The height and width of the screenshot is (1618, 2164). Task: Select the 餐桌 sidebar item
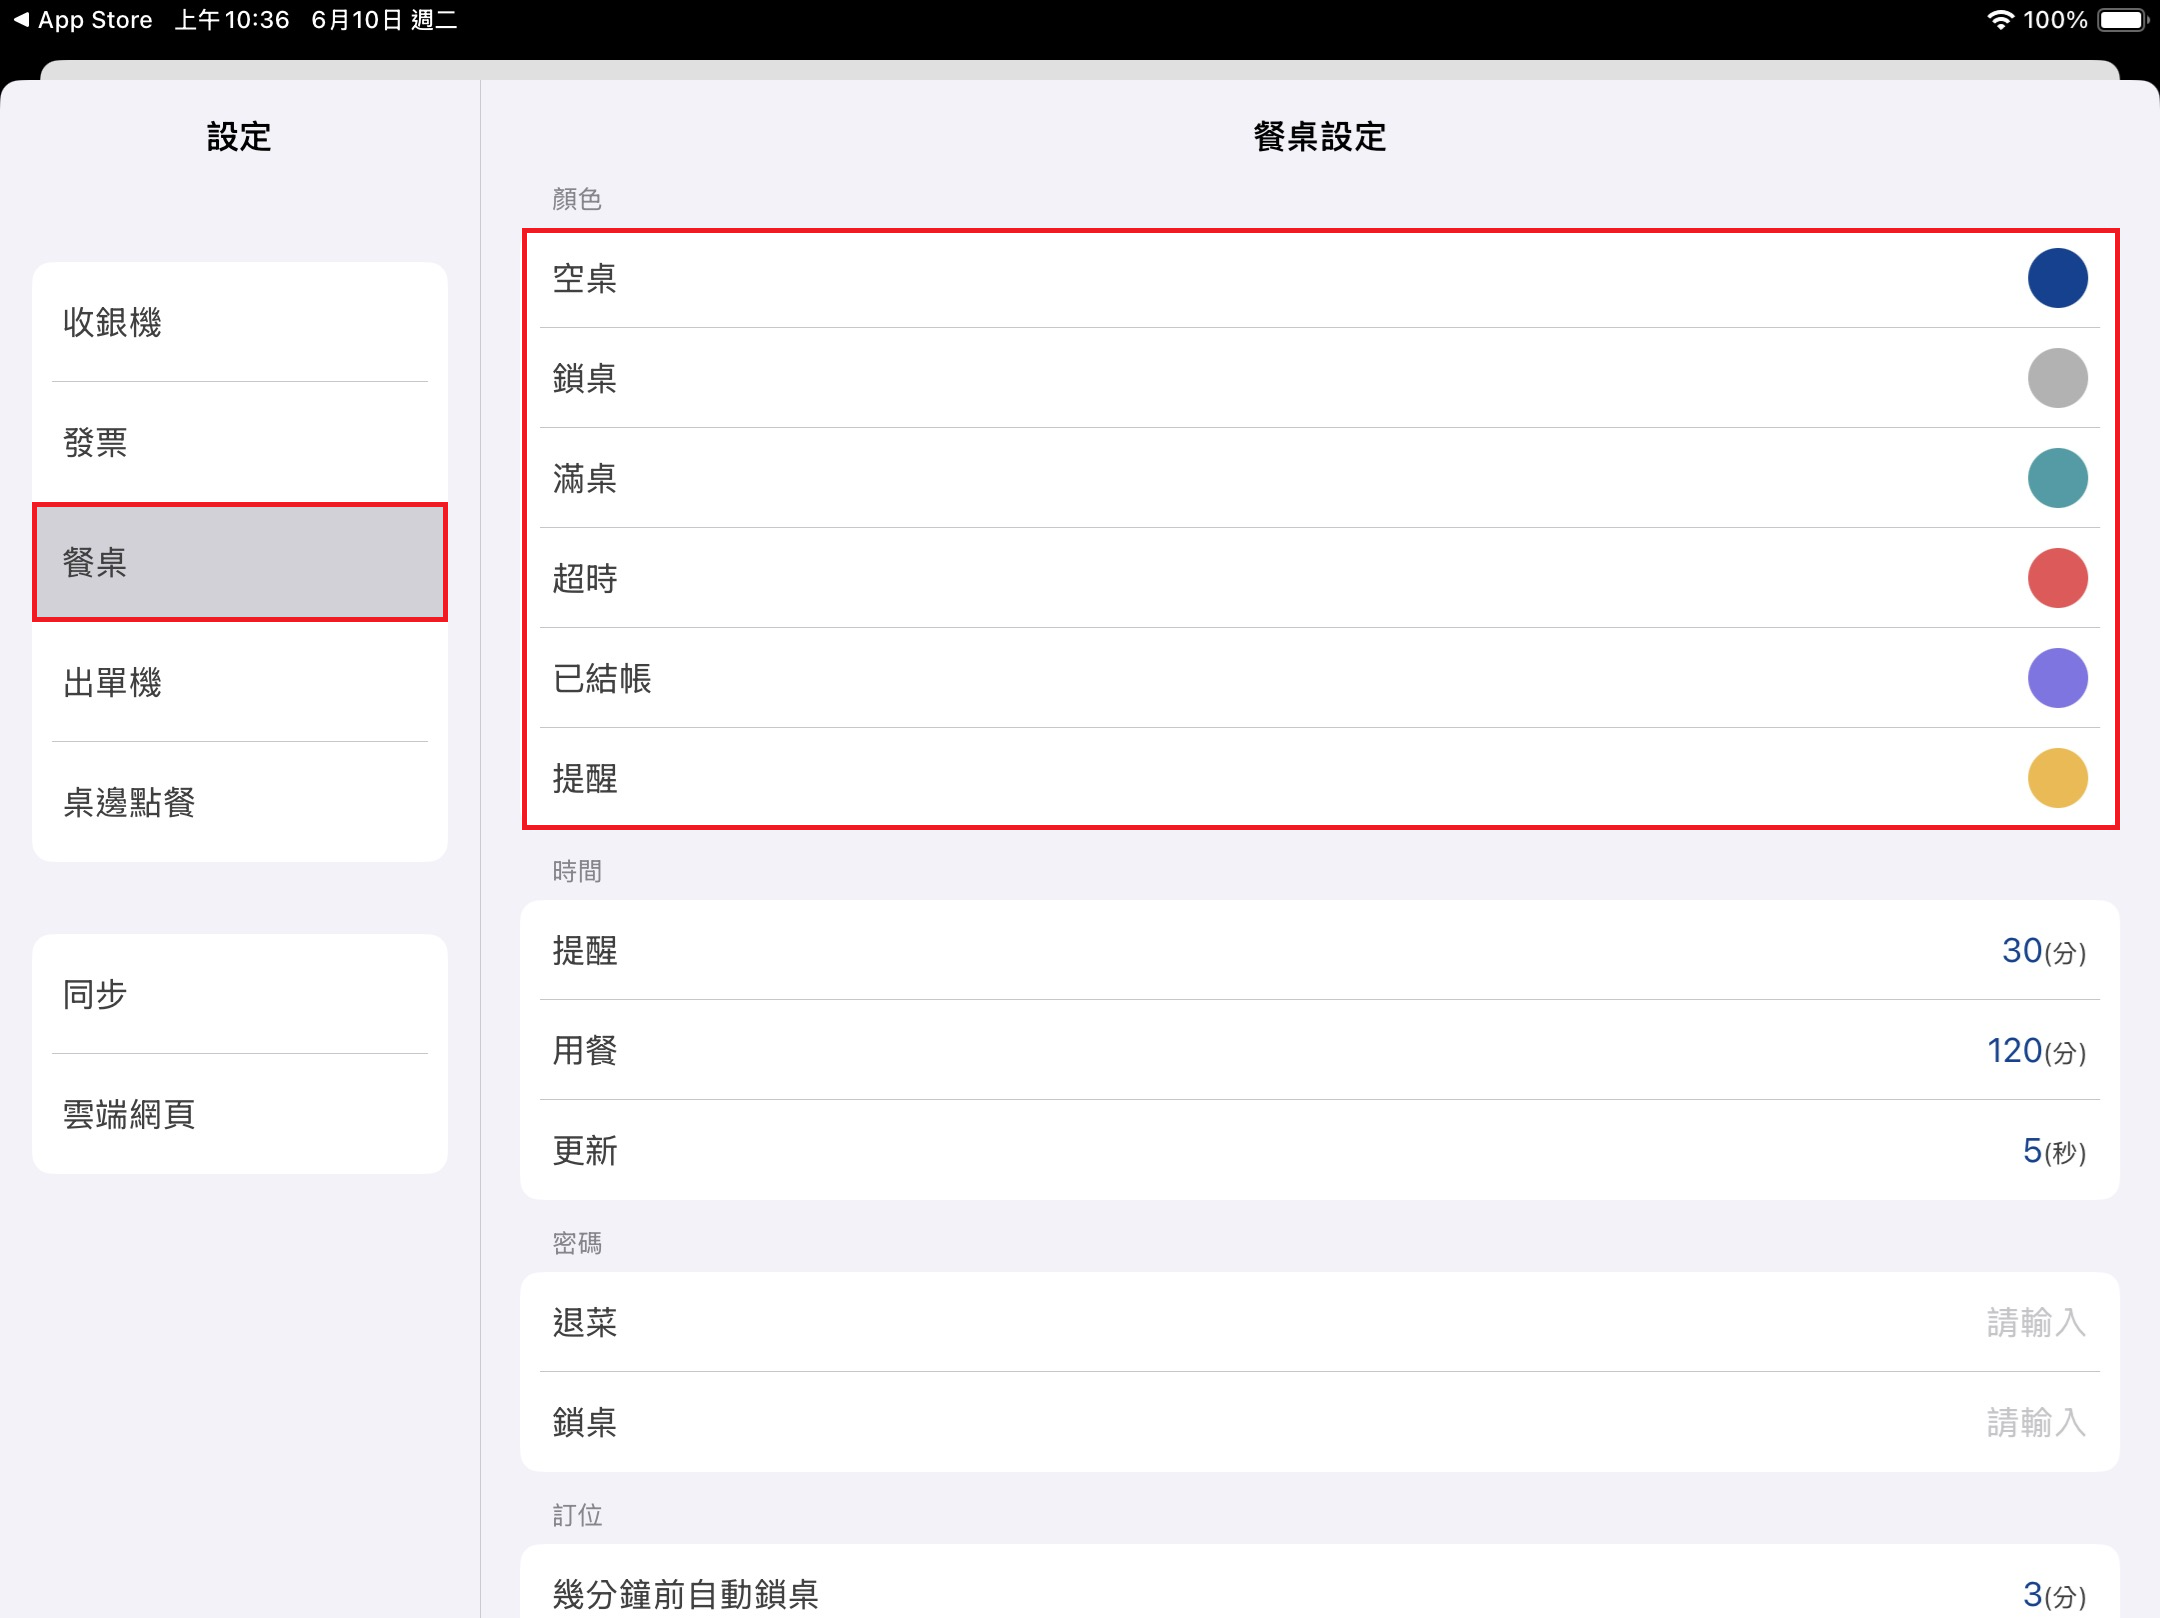pos(239,562)
